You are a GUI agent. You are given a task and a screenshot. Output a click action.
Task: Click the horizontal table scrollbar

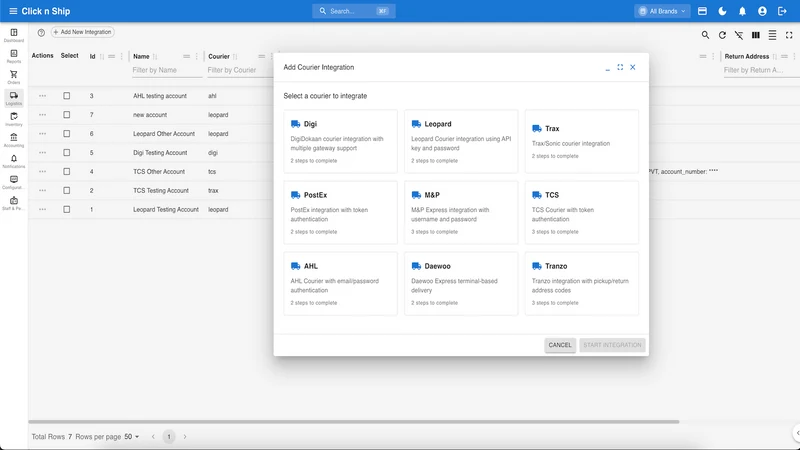click(354, 422)
